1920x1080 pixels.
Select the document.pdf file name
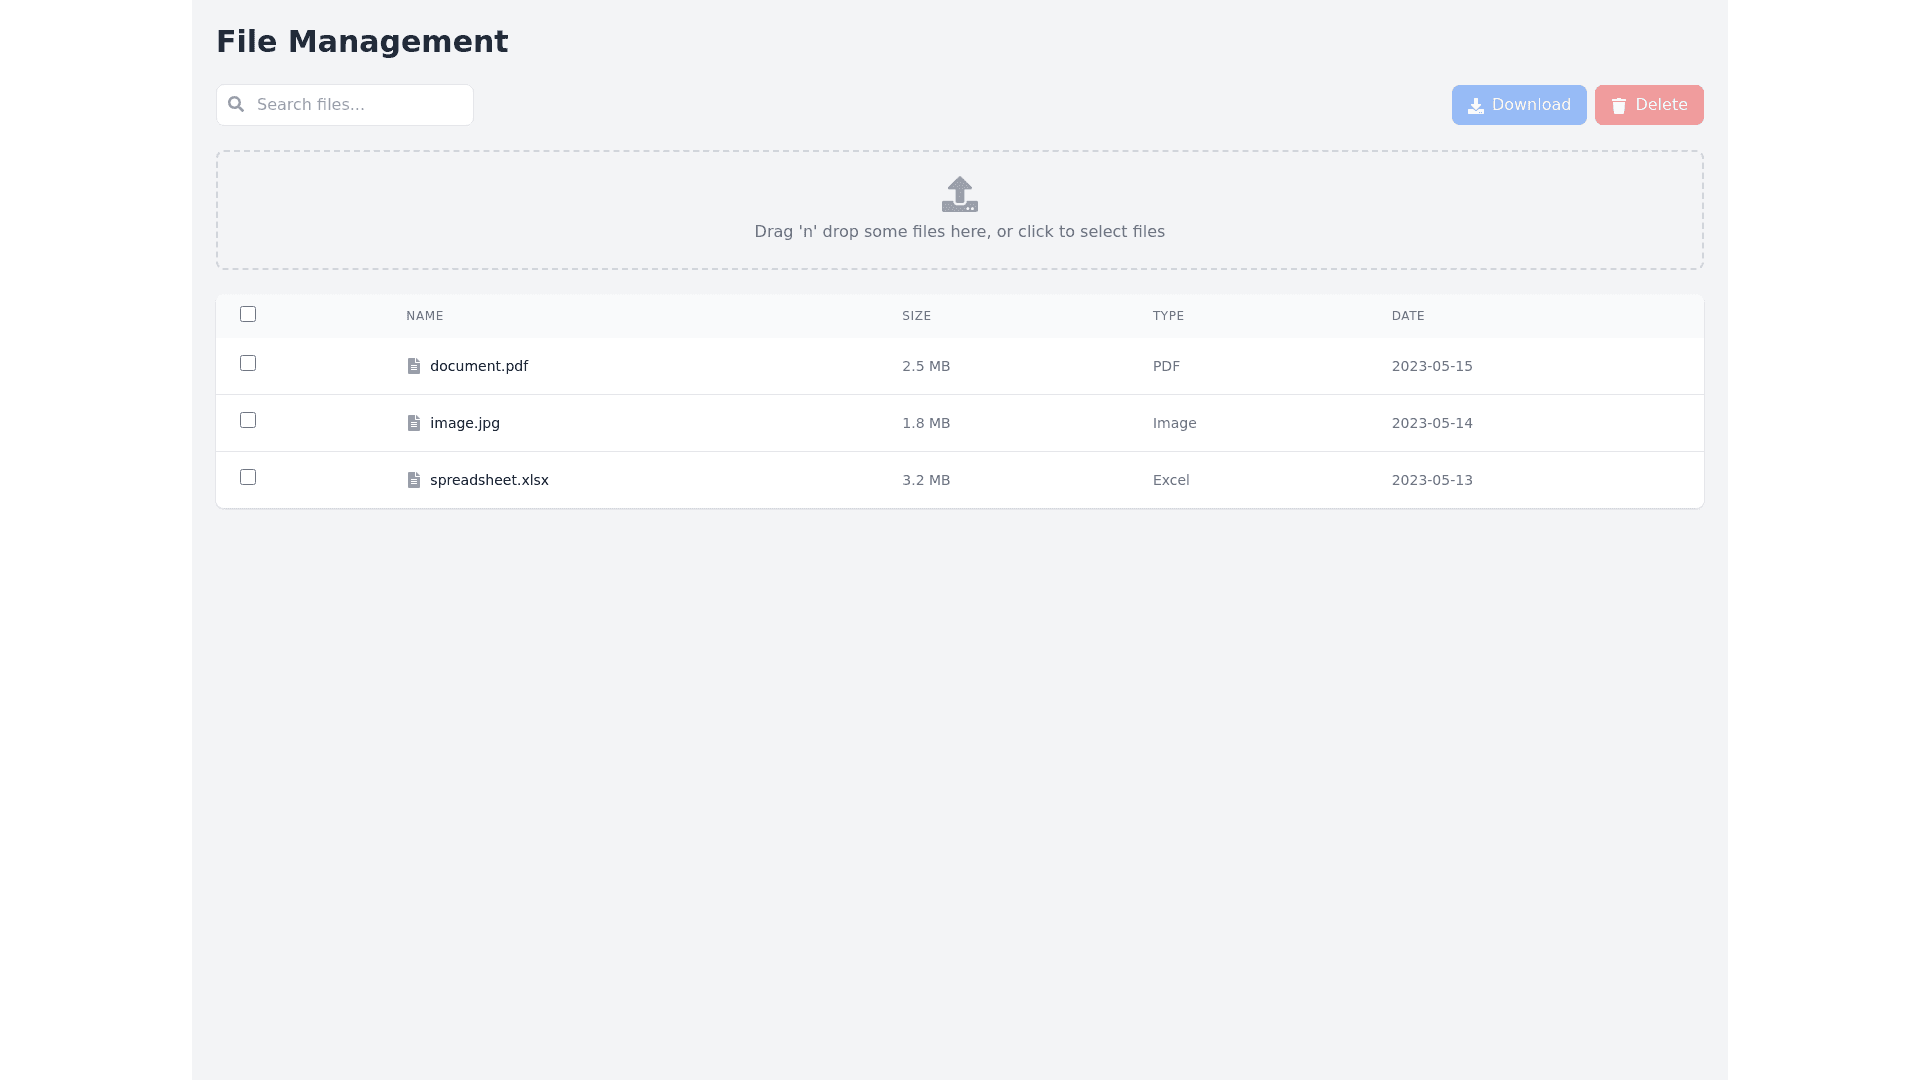[479, 366]
